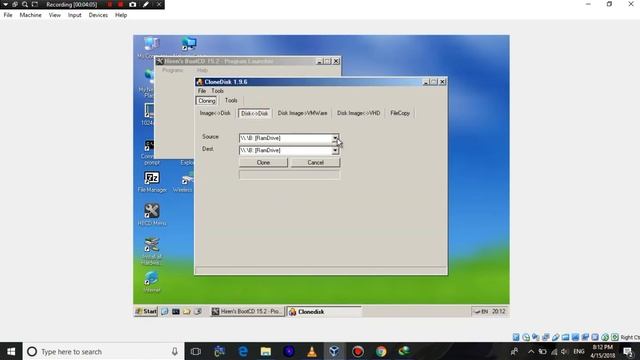Show hidden host tray icons chevron
This screenshot has height=360, width=640.
coord(531,351)
